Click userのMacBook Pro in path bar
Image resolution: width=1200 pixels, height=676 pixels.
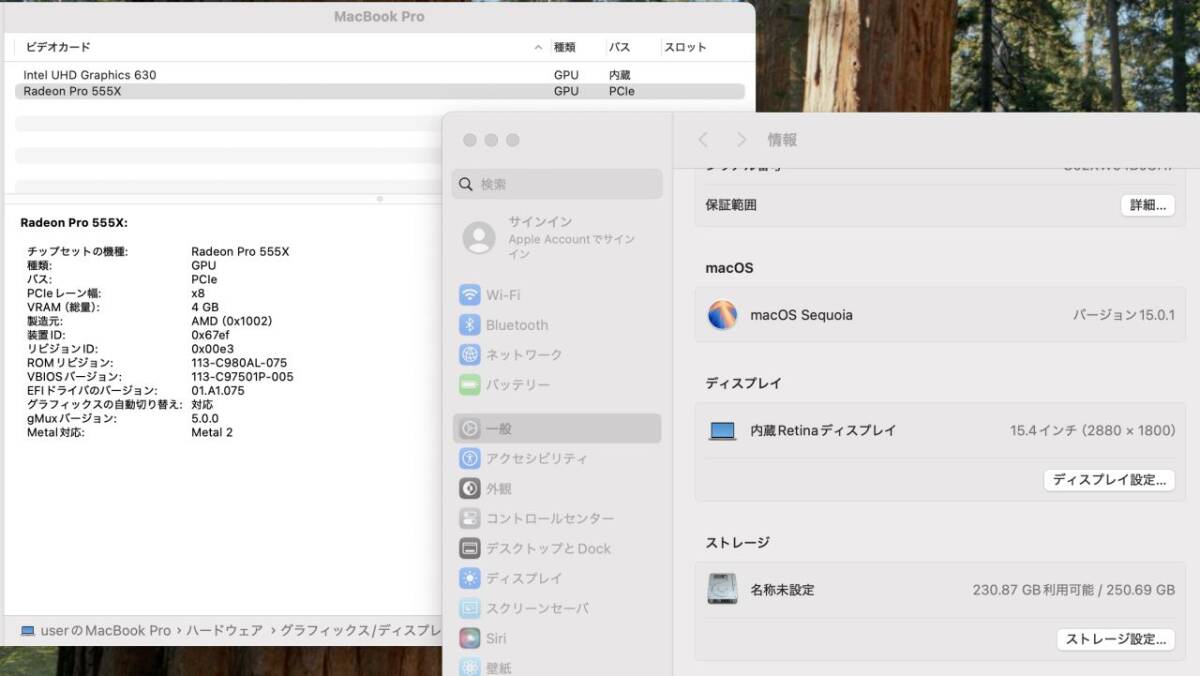tap(106, 631)
